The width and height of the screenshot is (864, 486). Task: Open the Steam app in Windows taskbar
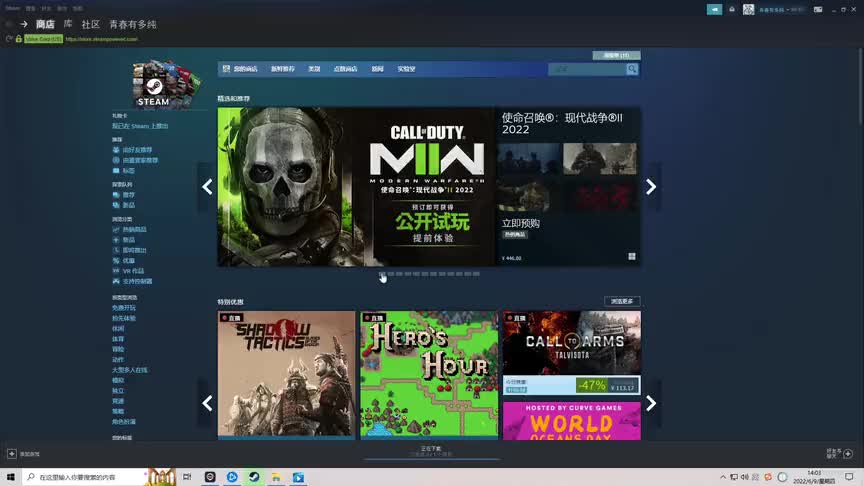[x=254, y=477]
